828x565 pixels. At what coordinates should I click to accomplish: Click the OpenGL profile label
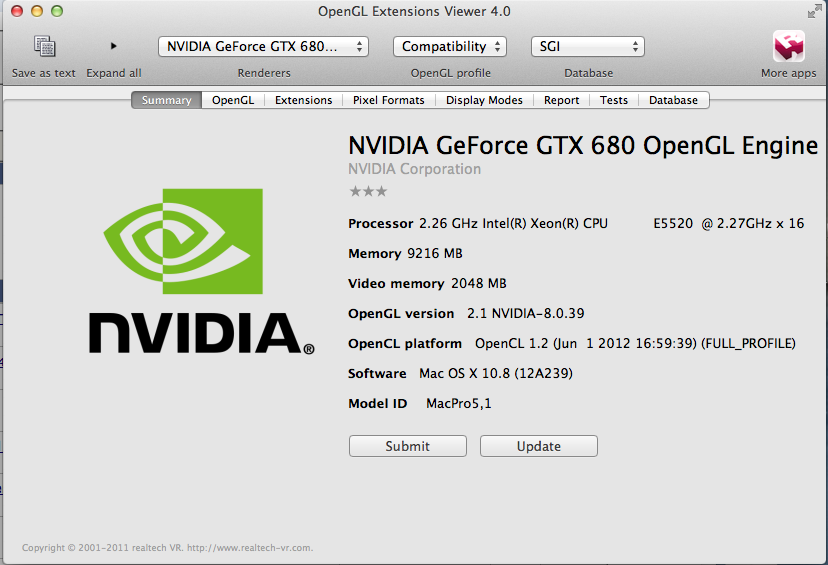tap(450, 73)
